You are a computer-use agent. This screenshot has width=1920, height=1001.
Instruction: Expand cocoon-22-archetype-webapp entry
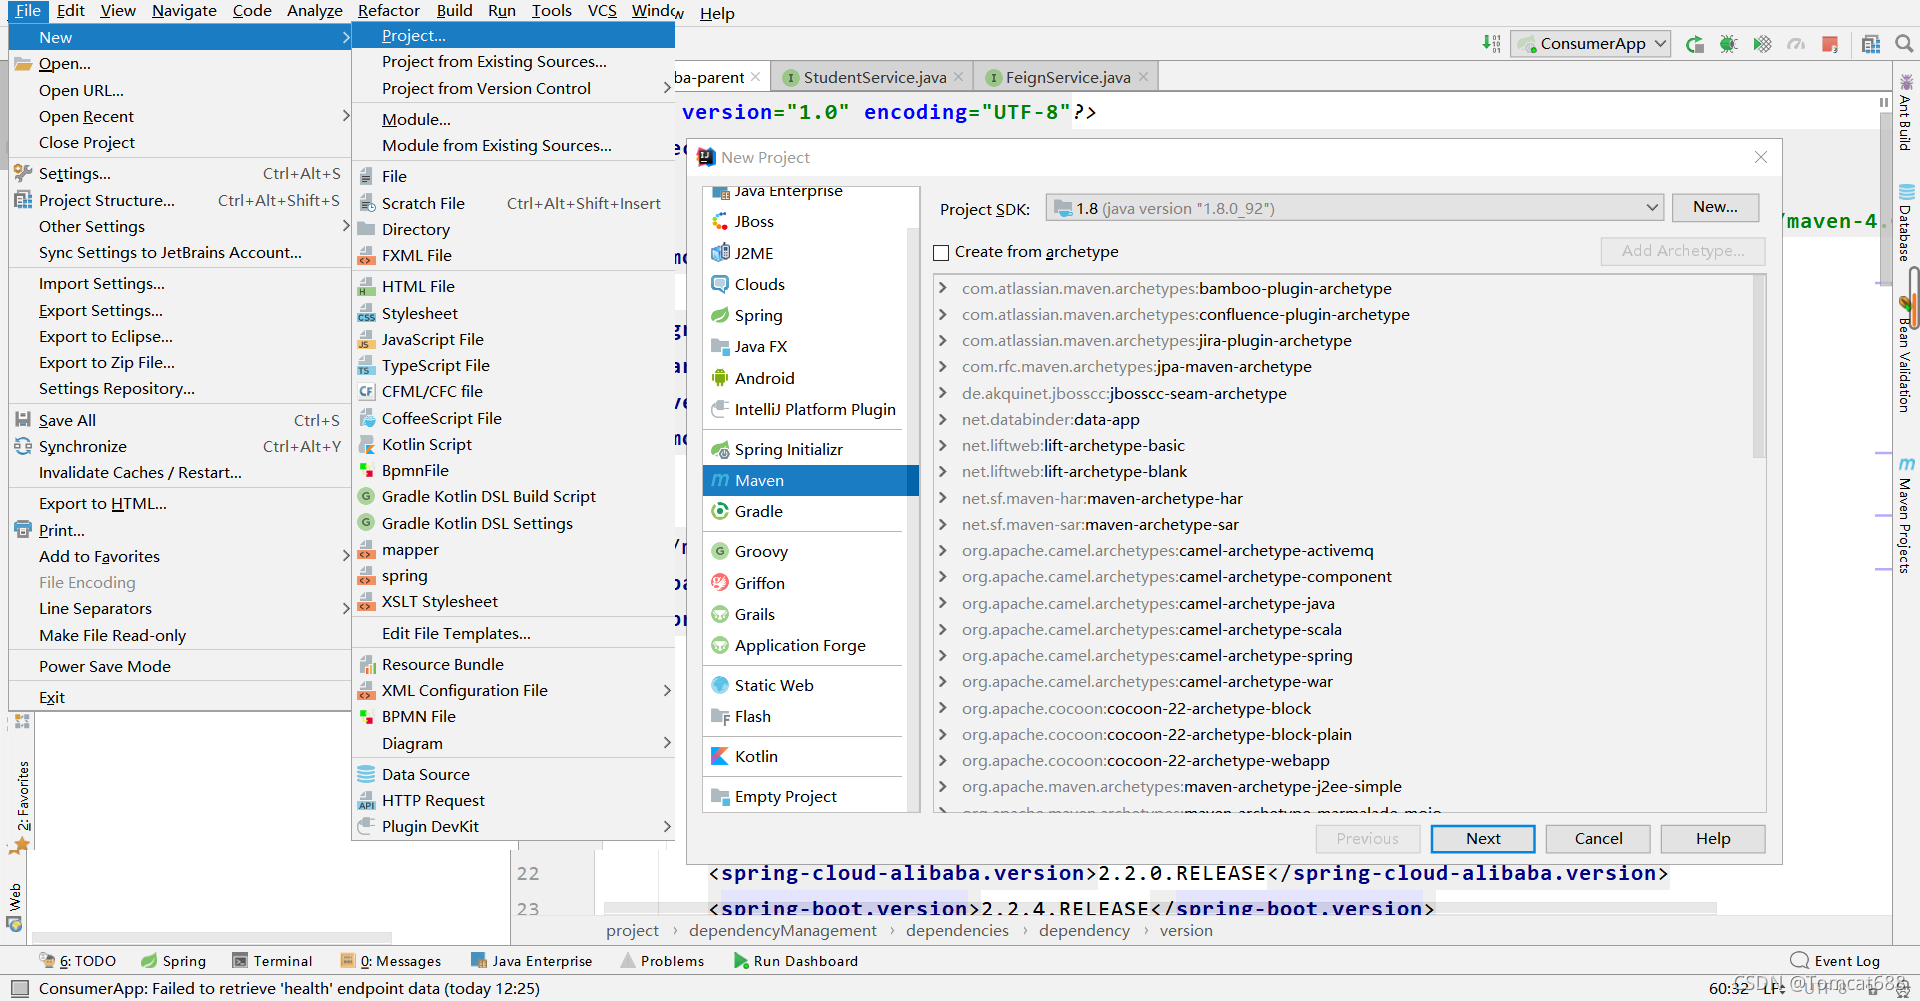[x=942, y=760]
